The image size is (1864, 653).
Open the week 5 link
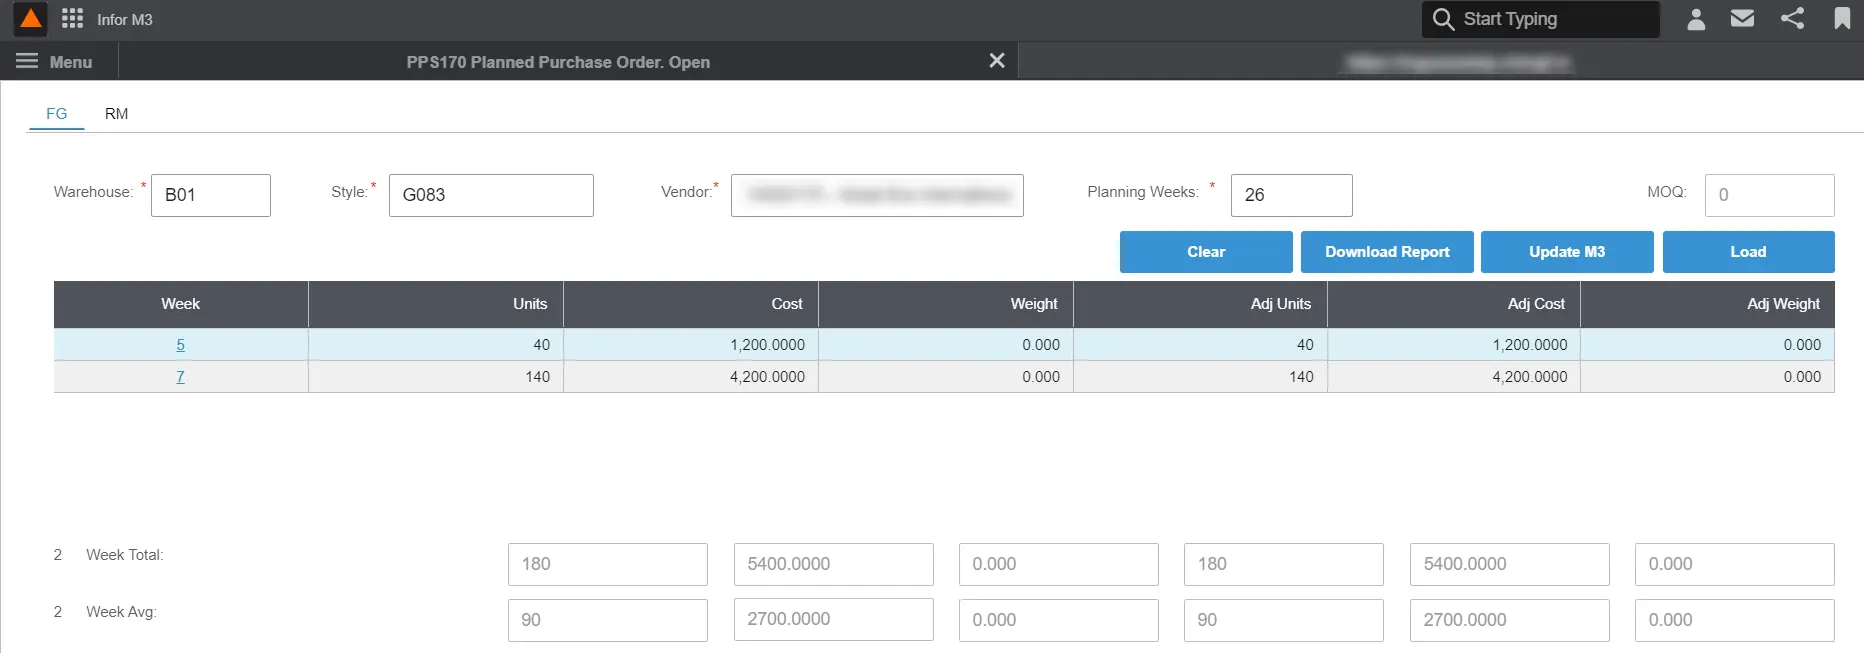click(180, 345)
